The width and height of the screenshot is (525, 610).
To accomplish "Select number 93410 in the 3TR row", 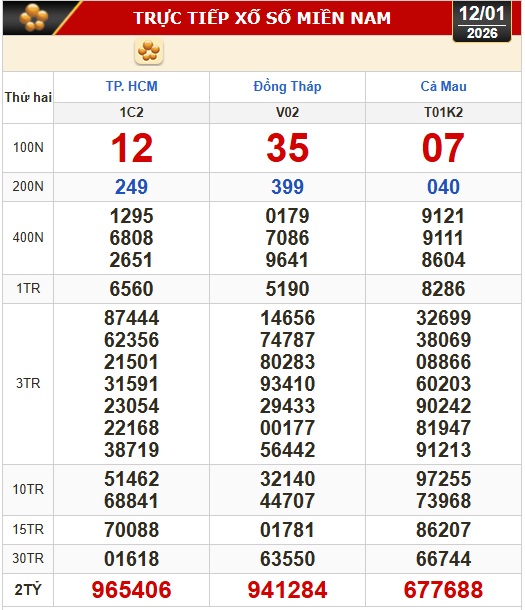I will pyautogui.click(x=287, y=384).
